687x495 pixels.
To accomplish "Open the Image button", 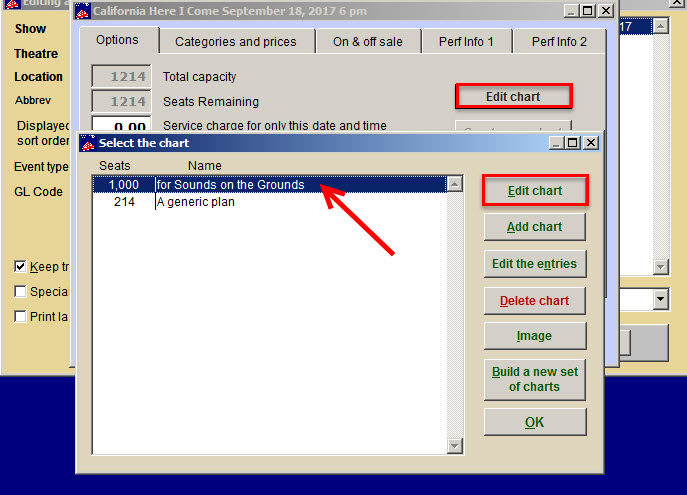I will pos(535,336).
